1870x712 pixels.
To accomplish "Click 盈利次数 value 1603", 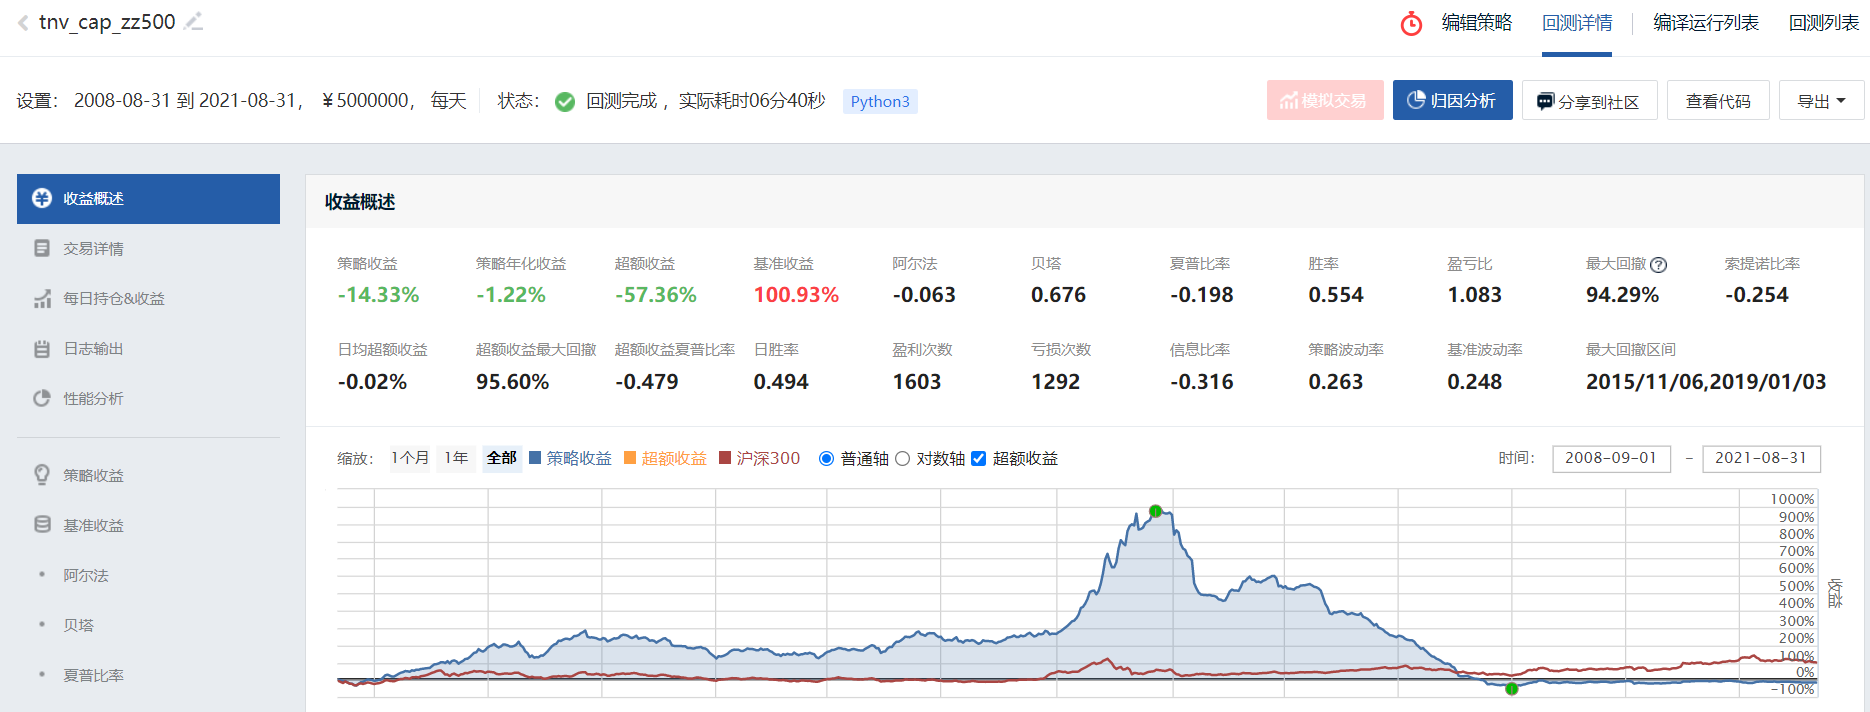I will click(917, 382).
